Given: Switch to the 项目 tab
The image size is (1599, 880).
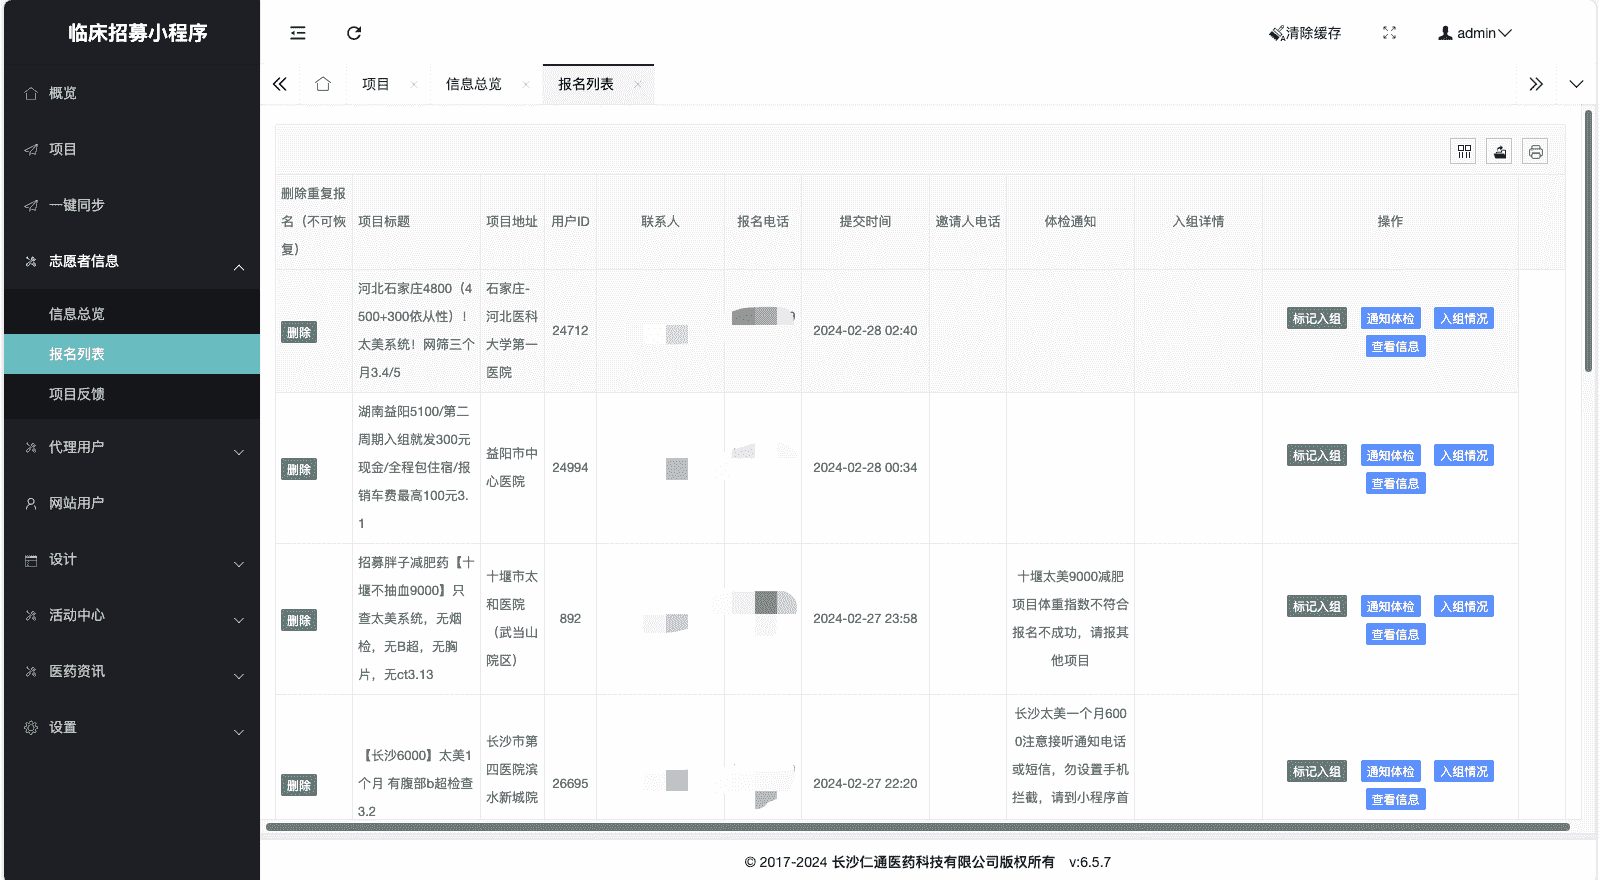Looking at the screenshot, I should click(x=376, y=84).
